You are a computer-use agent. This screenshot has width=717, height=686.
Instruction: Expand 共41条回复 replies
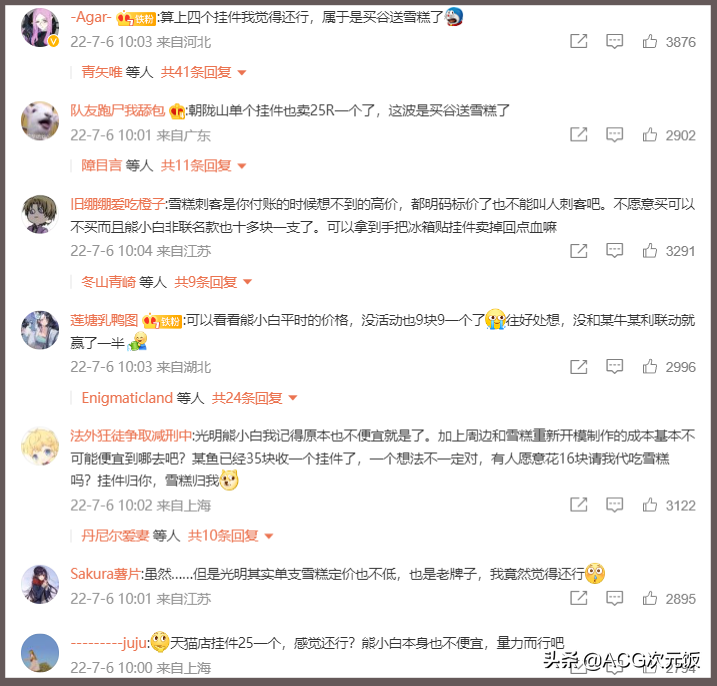203,72
